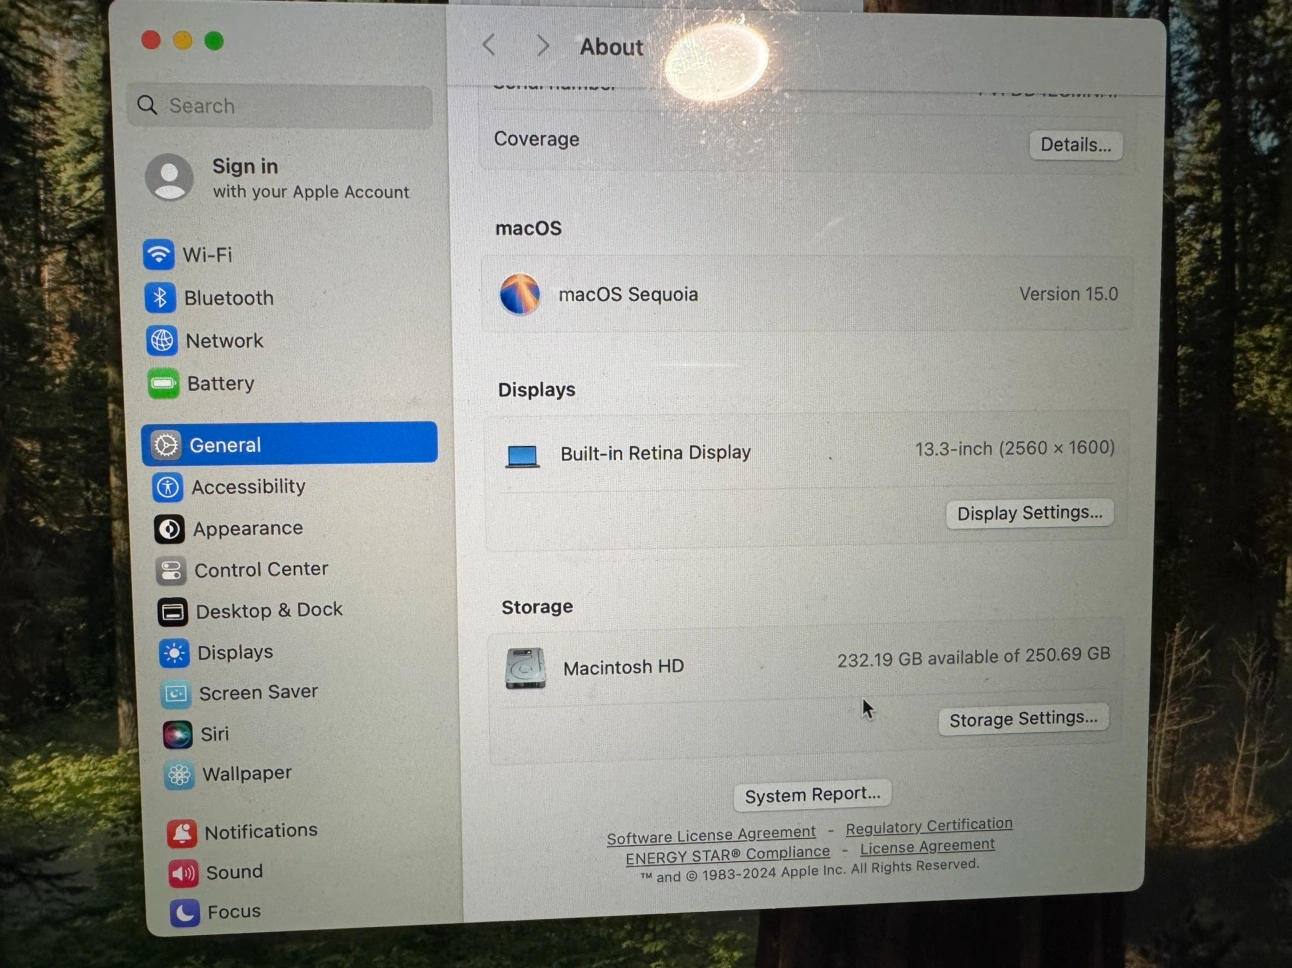
Task: Open the System Report button
Action: pos(812,795)
